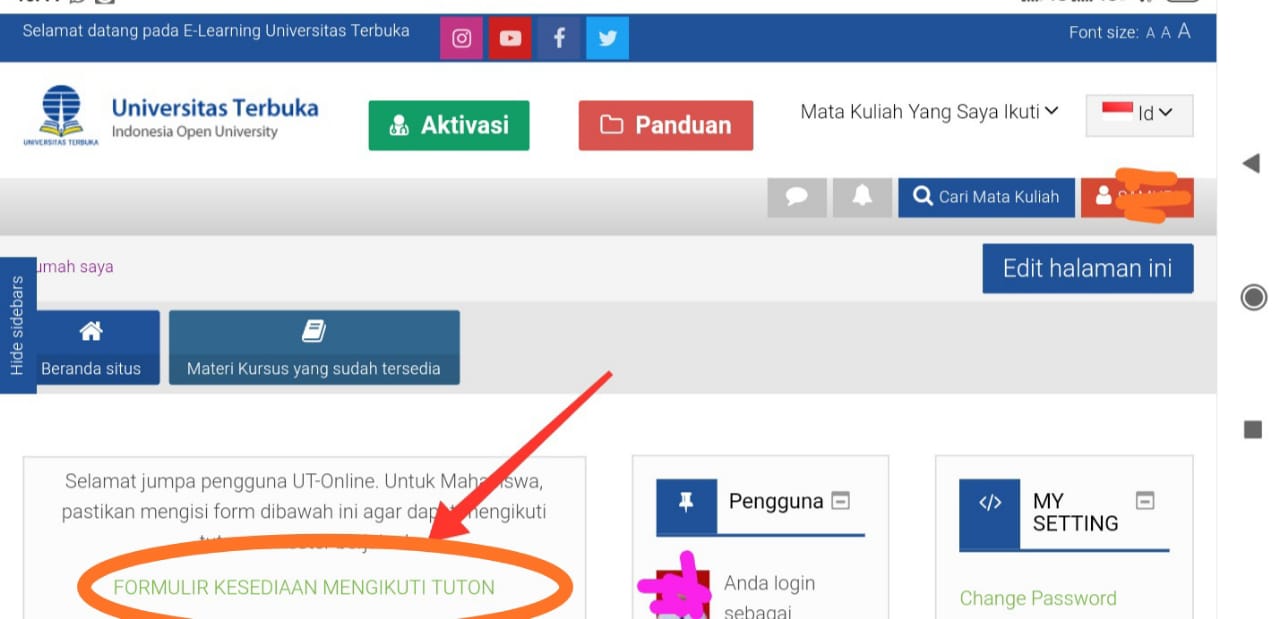Click the pin icon on Pengguna block
Viewport: 1280px width, 619px height.
[x=686, y=504]
